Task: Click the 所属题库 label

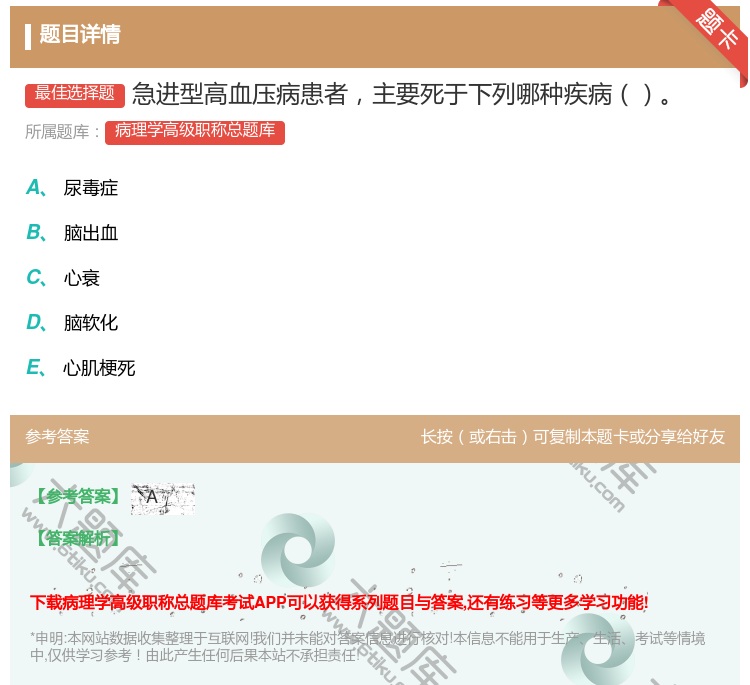Action: [x=63, y=132]
